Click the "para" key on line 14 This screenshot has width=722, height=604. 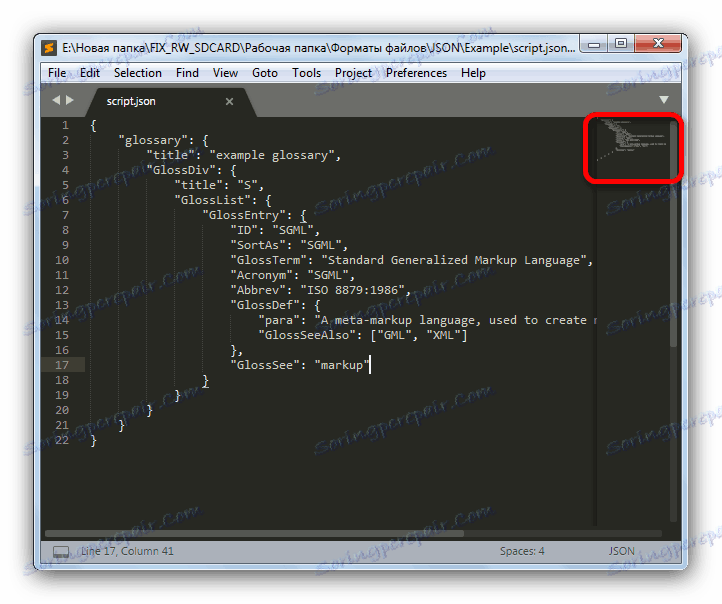279,320
